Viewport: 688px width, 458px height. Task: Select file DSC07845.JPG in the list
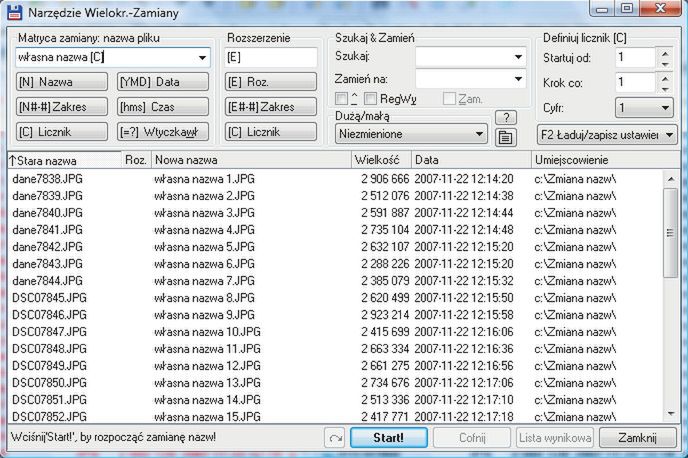[x=49, y=298]
